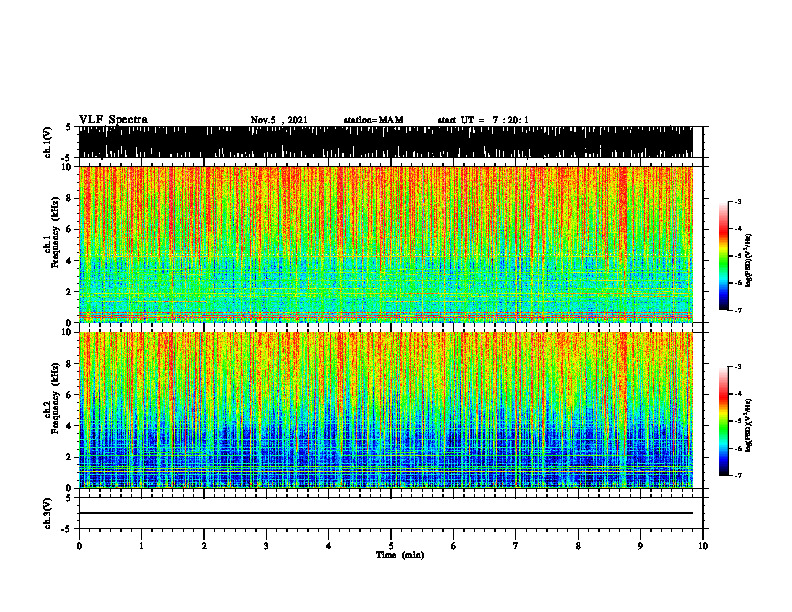Click the ch.2 color bar log(PSD) label
792x612 pixels.
[749, 426]
